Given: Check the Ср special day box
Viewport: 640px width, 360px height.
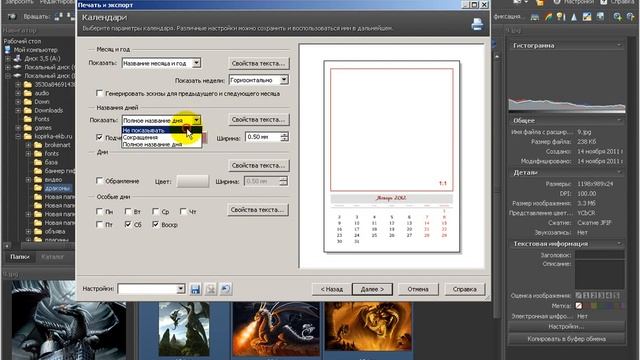Looking at the screenshot, I should 156,211.
